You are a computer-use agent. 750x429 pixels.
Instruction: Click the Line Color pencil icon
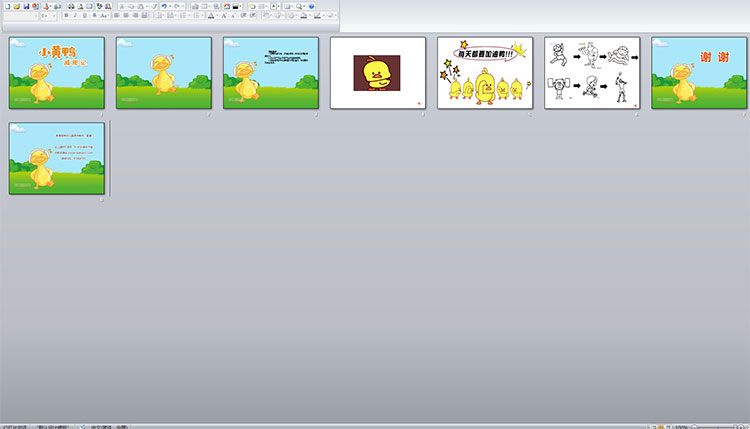click(317, 15)
